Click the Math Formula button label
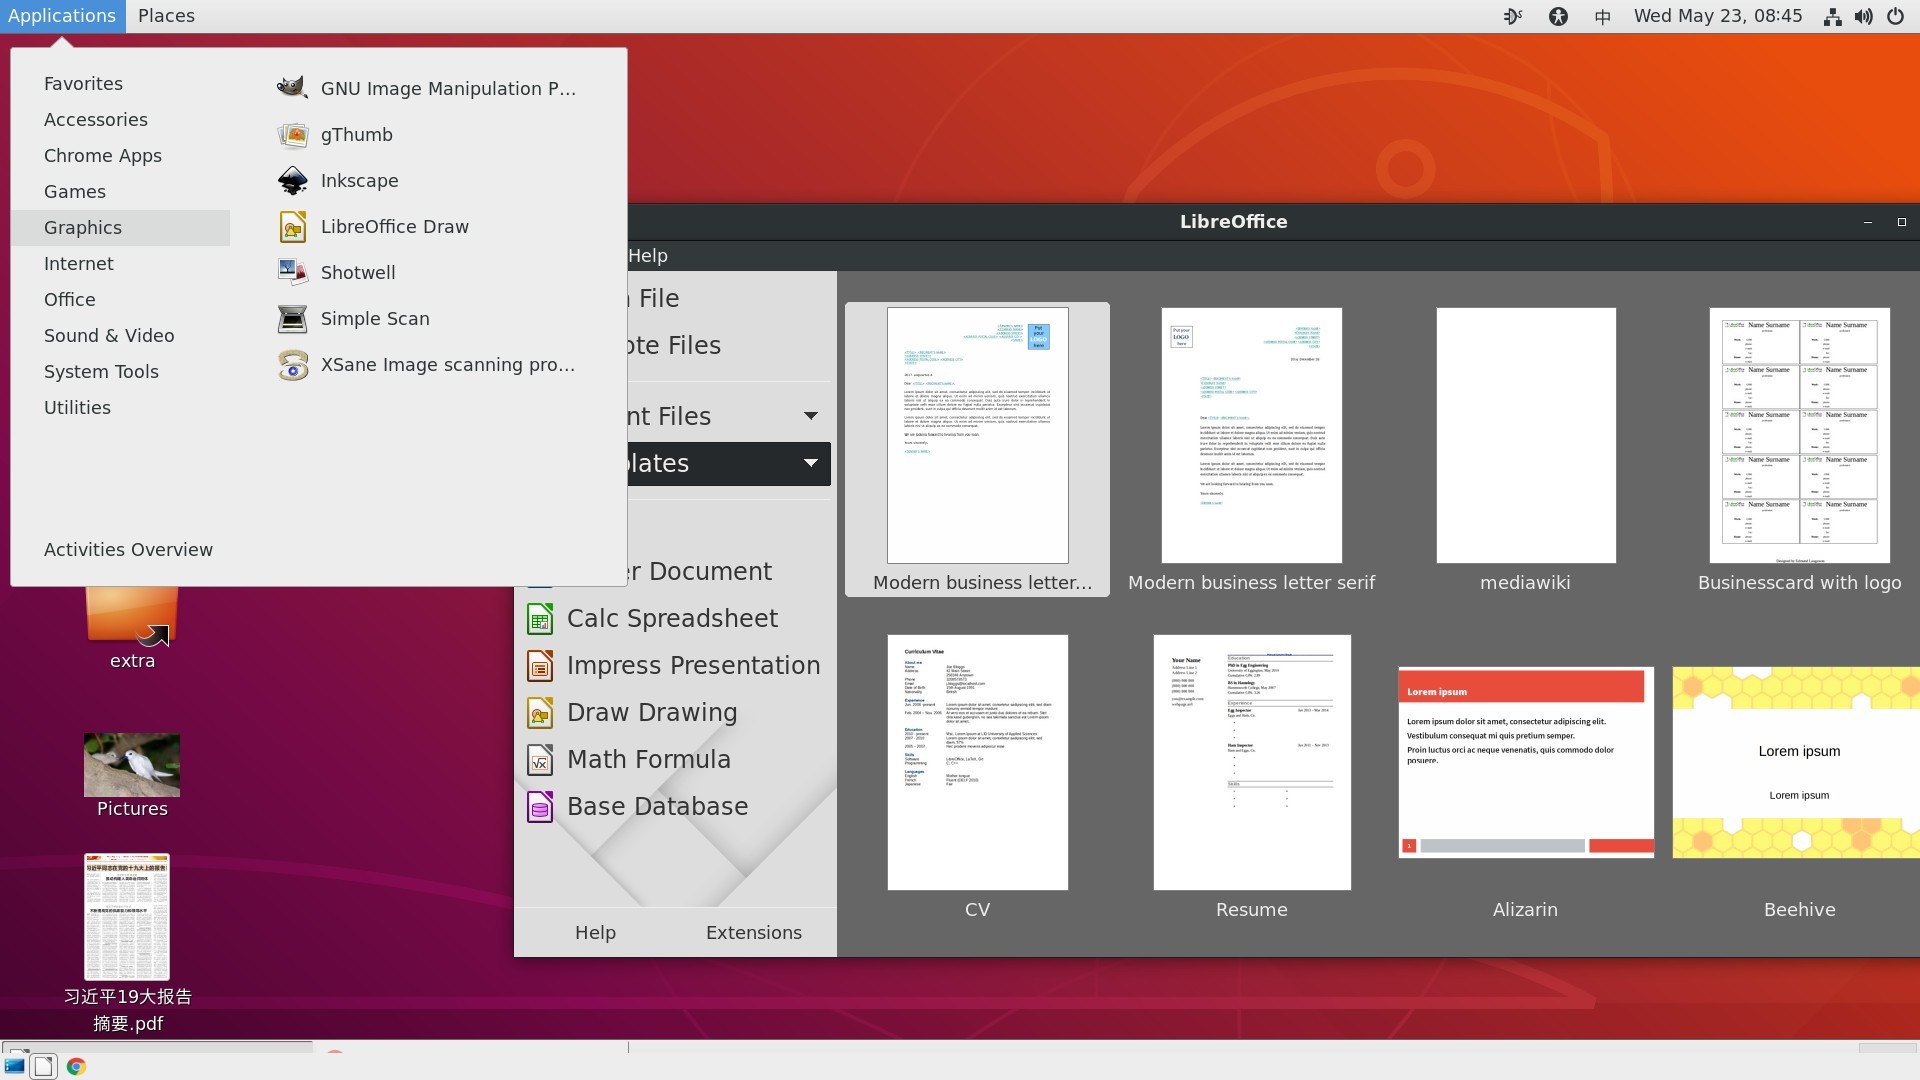Viewport: 1920px width, 1080px height. tap(649, 760)
